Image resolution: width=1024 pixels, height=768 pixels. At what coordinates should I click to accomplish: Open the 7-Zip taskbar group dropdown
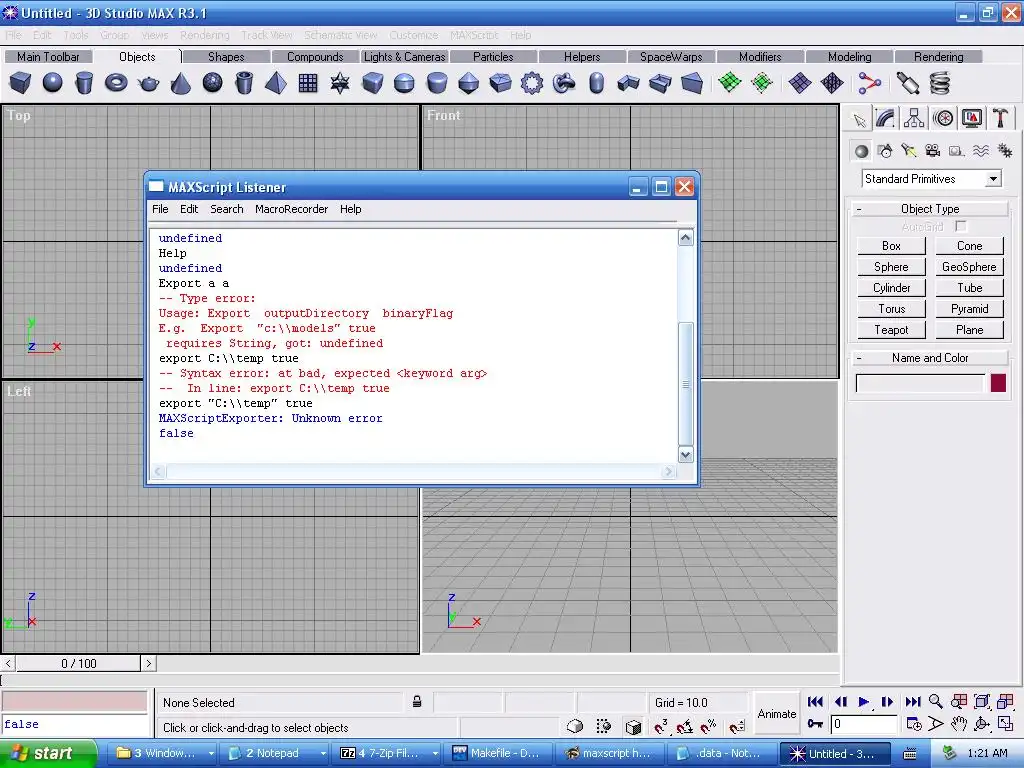(x=435, y=753)
